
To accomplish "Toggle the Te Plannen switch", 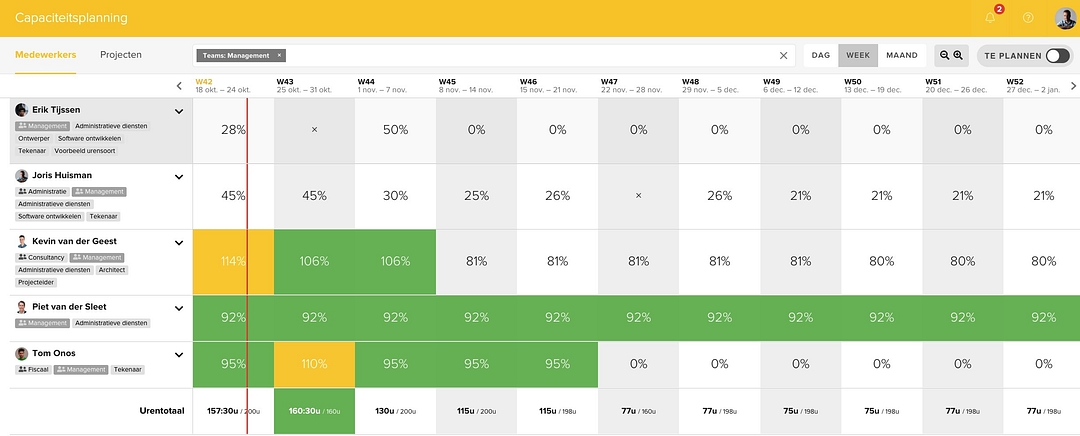I will tap(1056, 56).
